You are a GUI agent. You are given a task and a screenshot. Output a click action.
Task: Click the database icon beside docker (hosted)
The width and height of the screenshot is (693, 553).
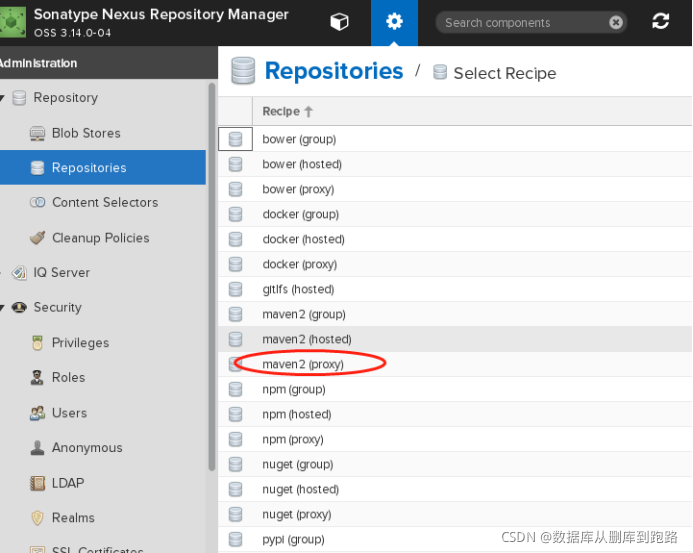pyautogui.click(x=236, y=239)
